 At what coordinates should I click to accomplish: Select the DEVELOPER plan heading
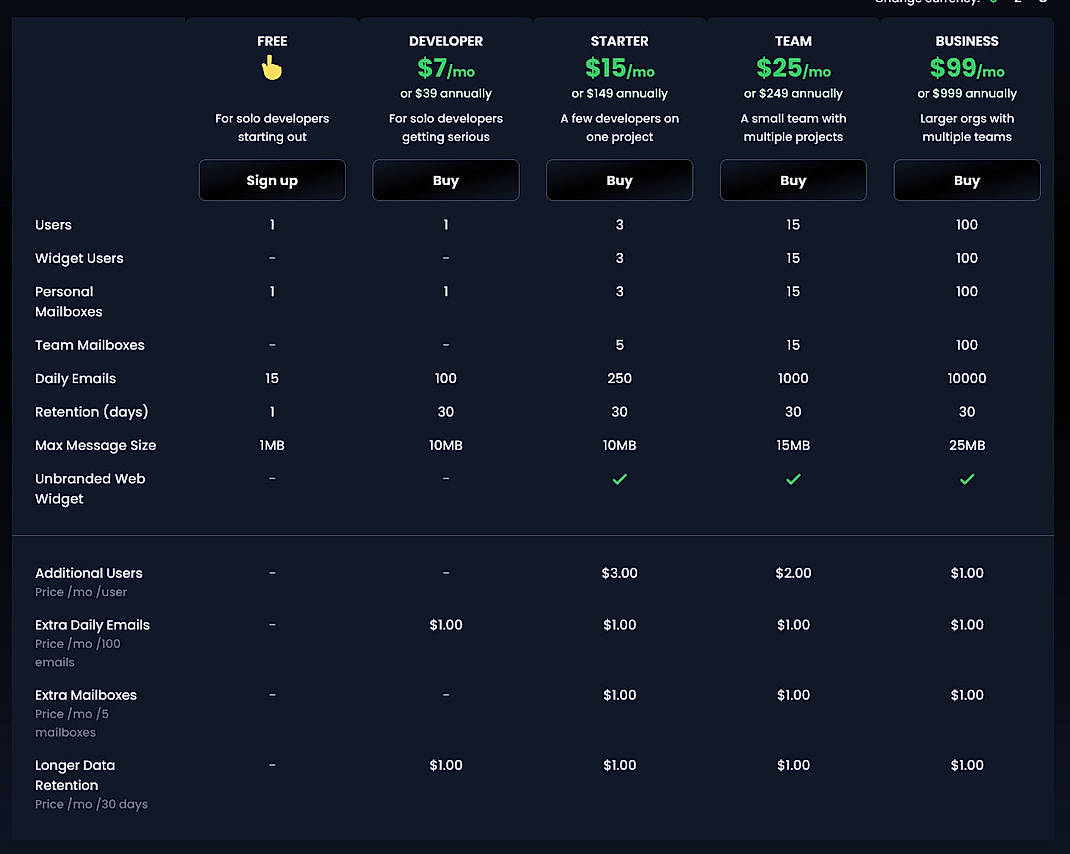click(446, 41)
